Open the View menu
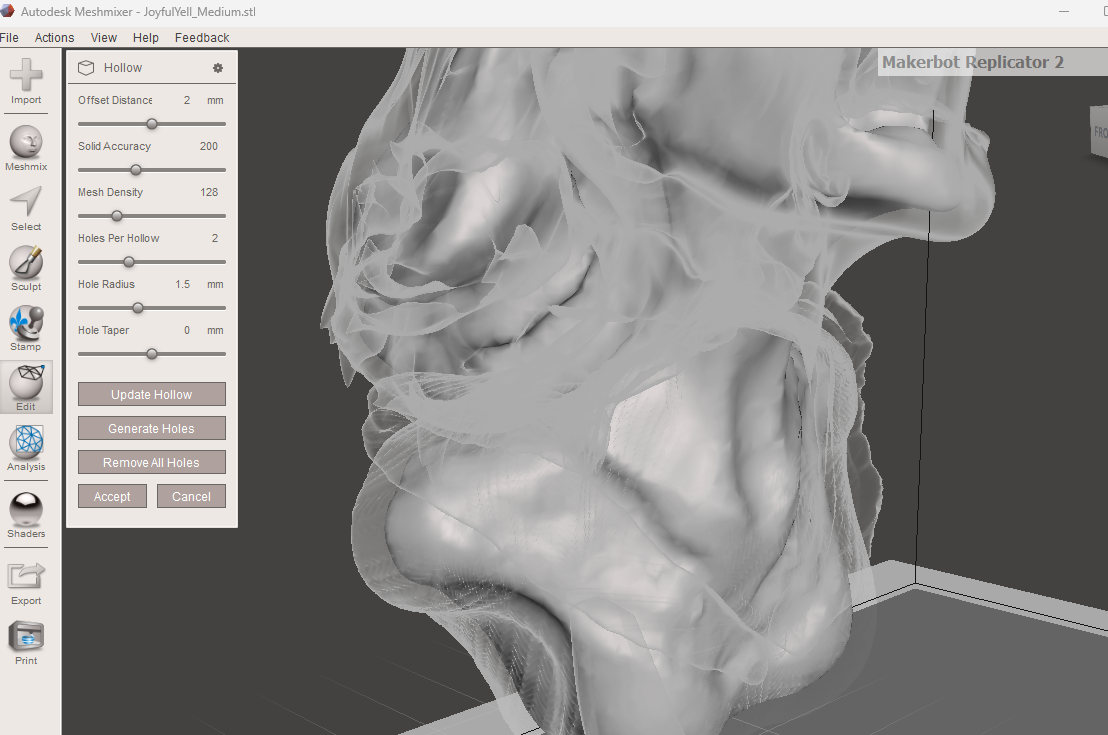 tap(103, 37)
